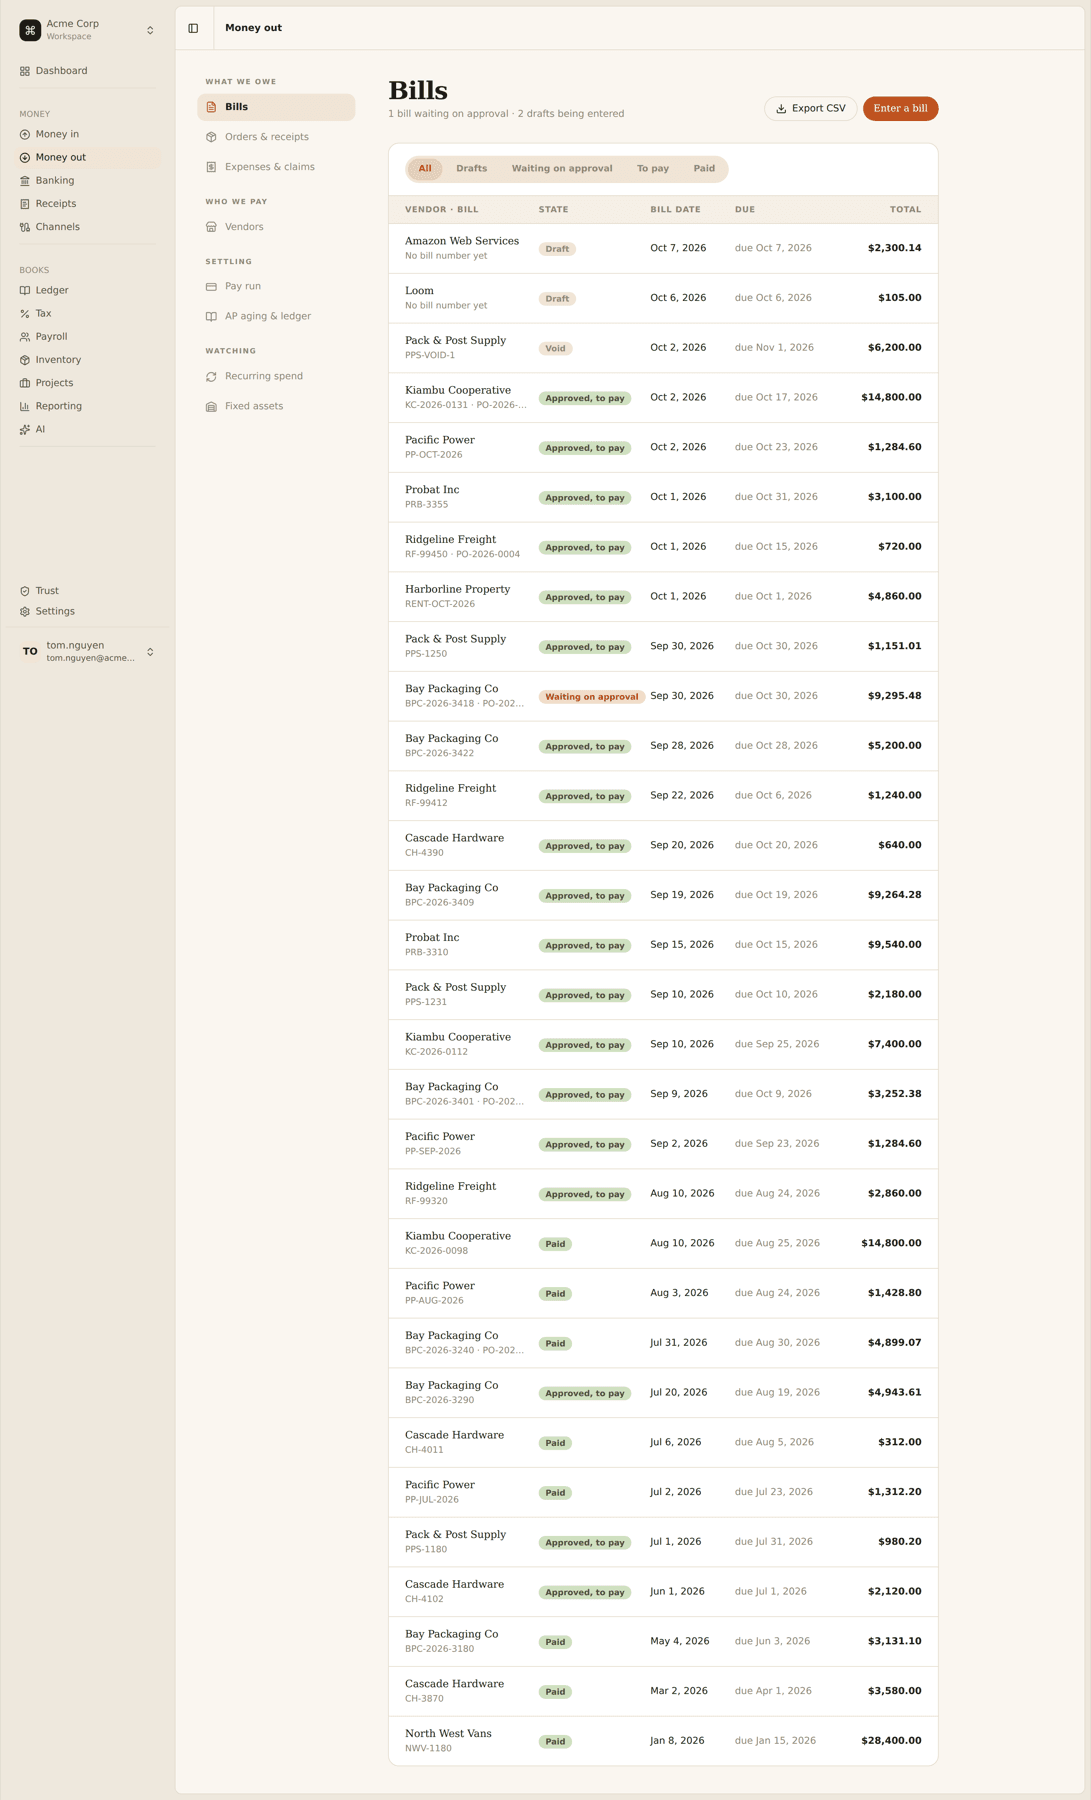
Task: Go to the Dashboard link
Action: coord(88,71)
